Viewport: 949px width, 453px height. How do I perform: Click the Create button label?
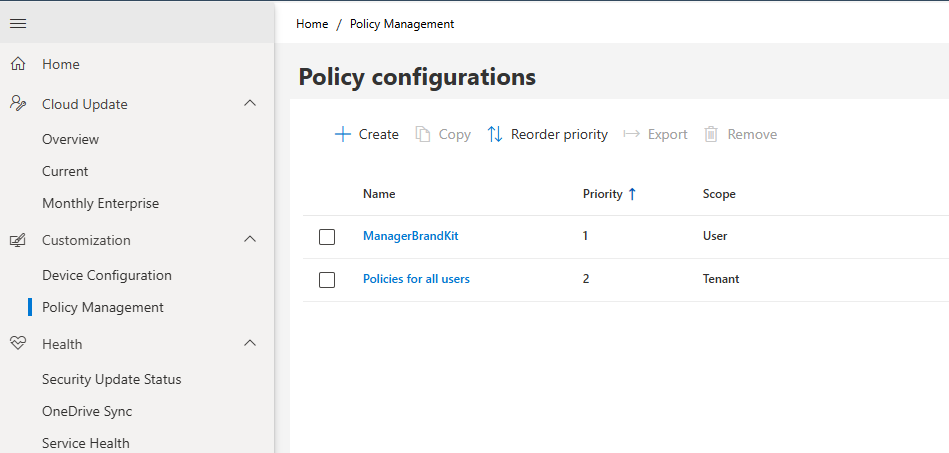pos(379,134)
